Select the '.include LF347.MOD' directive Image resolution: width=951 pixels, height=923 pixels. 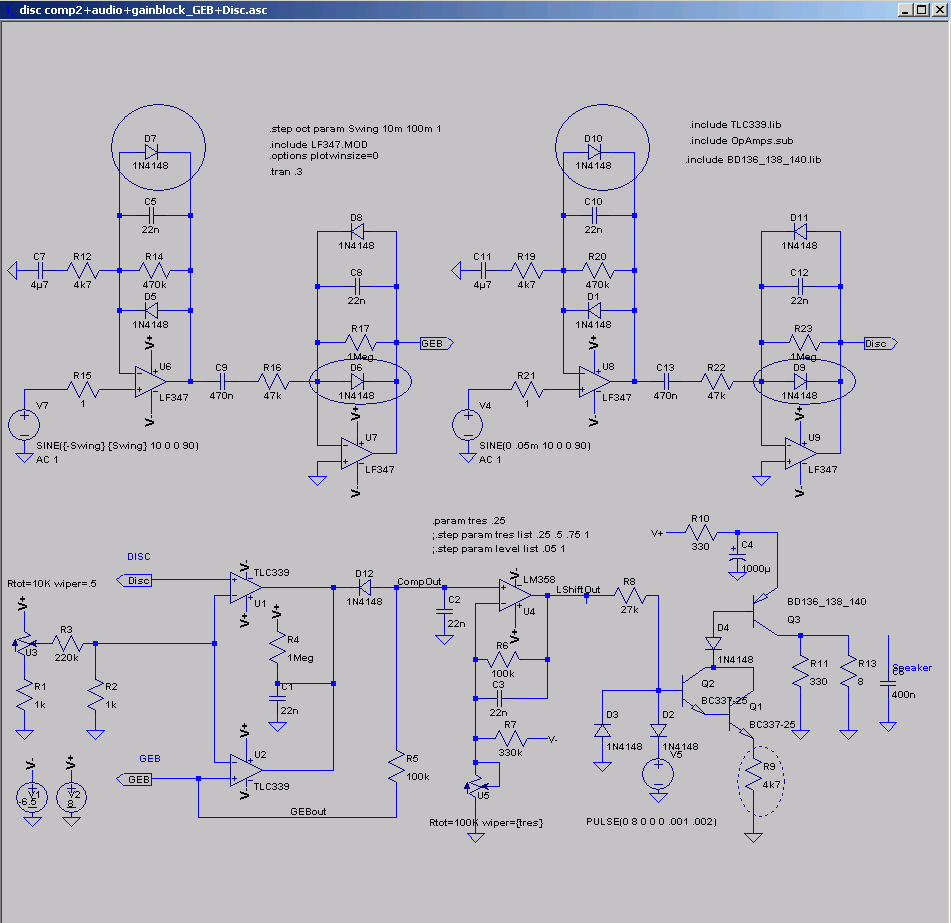[318, 144]
